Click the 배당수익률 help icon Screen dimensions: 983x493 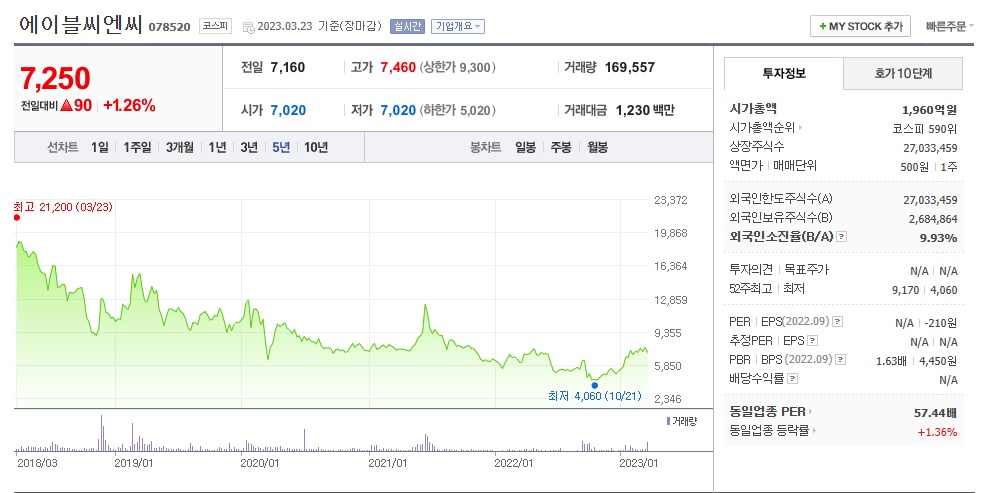click(x=792, y=378)
